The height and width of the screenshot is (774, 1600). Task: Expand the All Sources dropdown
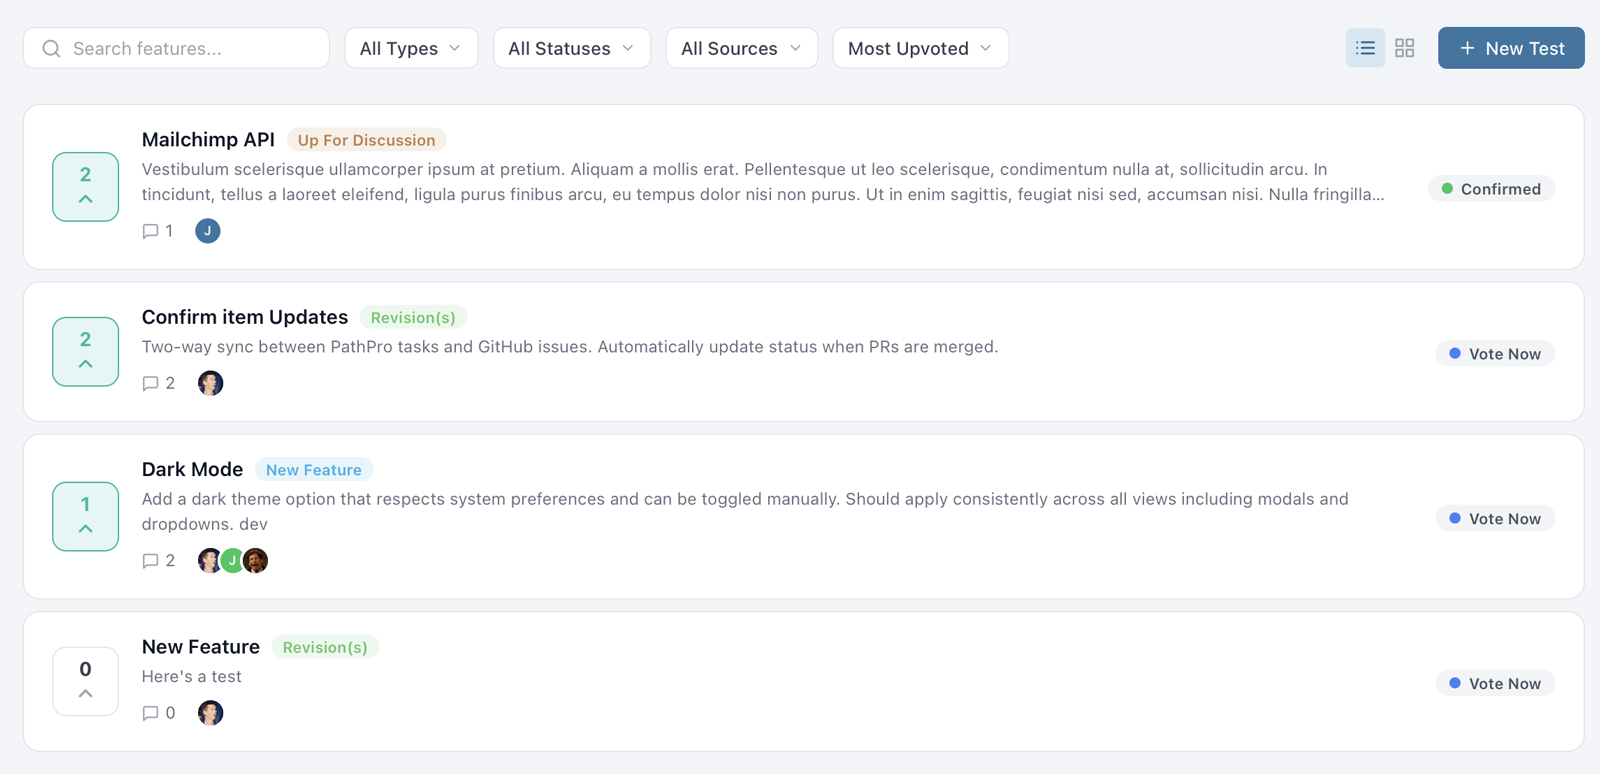[x=742, y=48]
